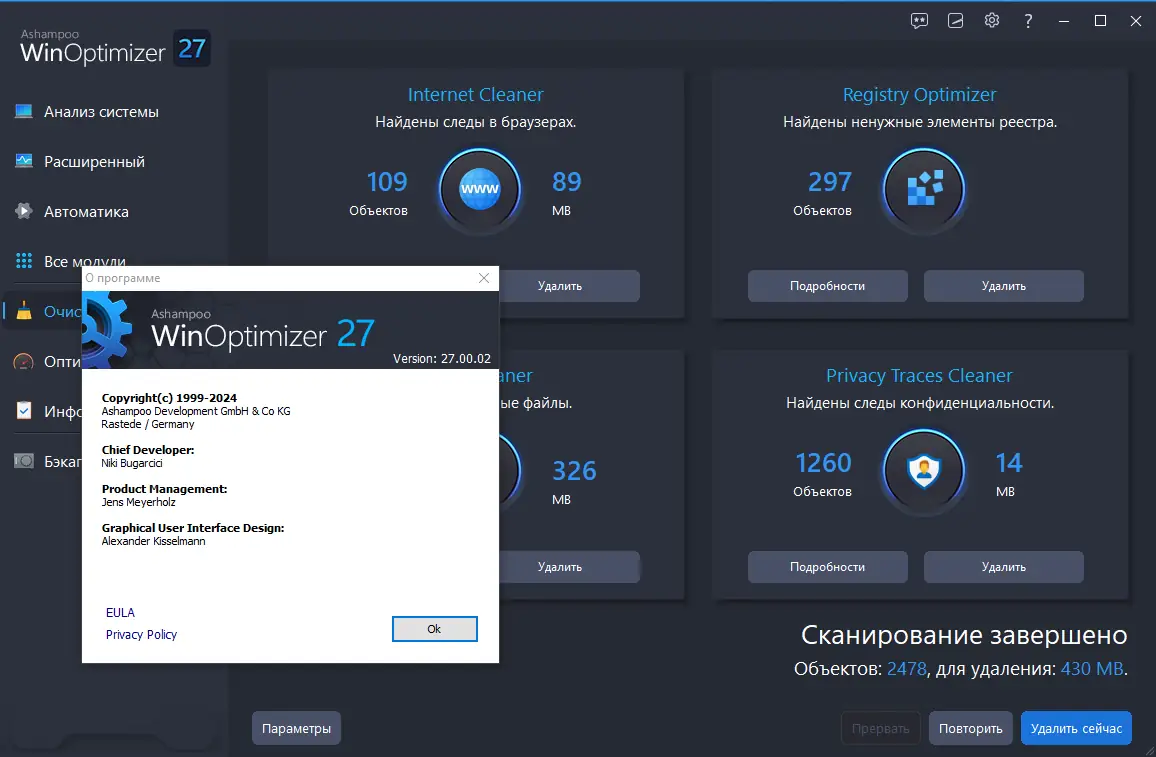Click the Registry Optimizer cubes icon

coord(924,189)
